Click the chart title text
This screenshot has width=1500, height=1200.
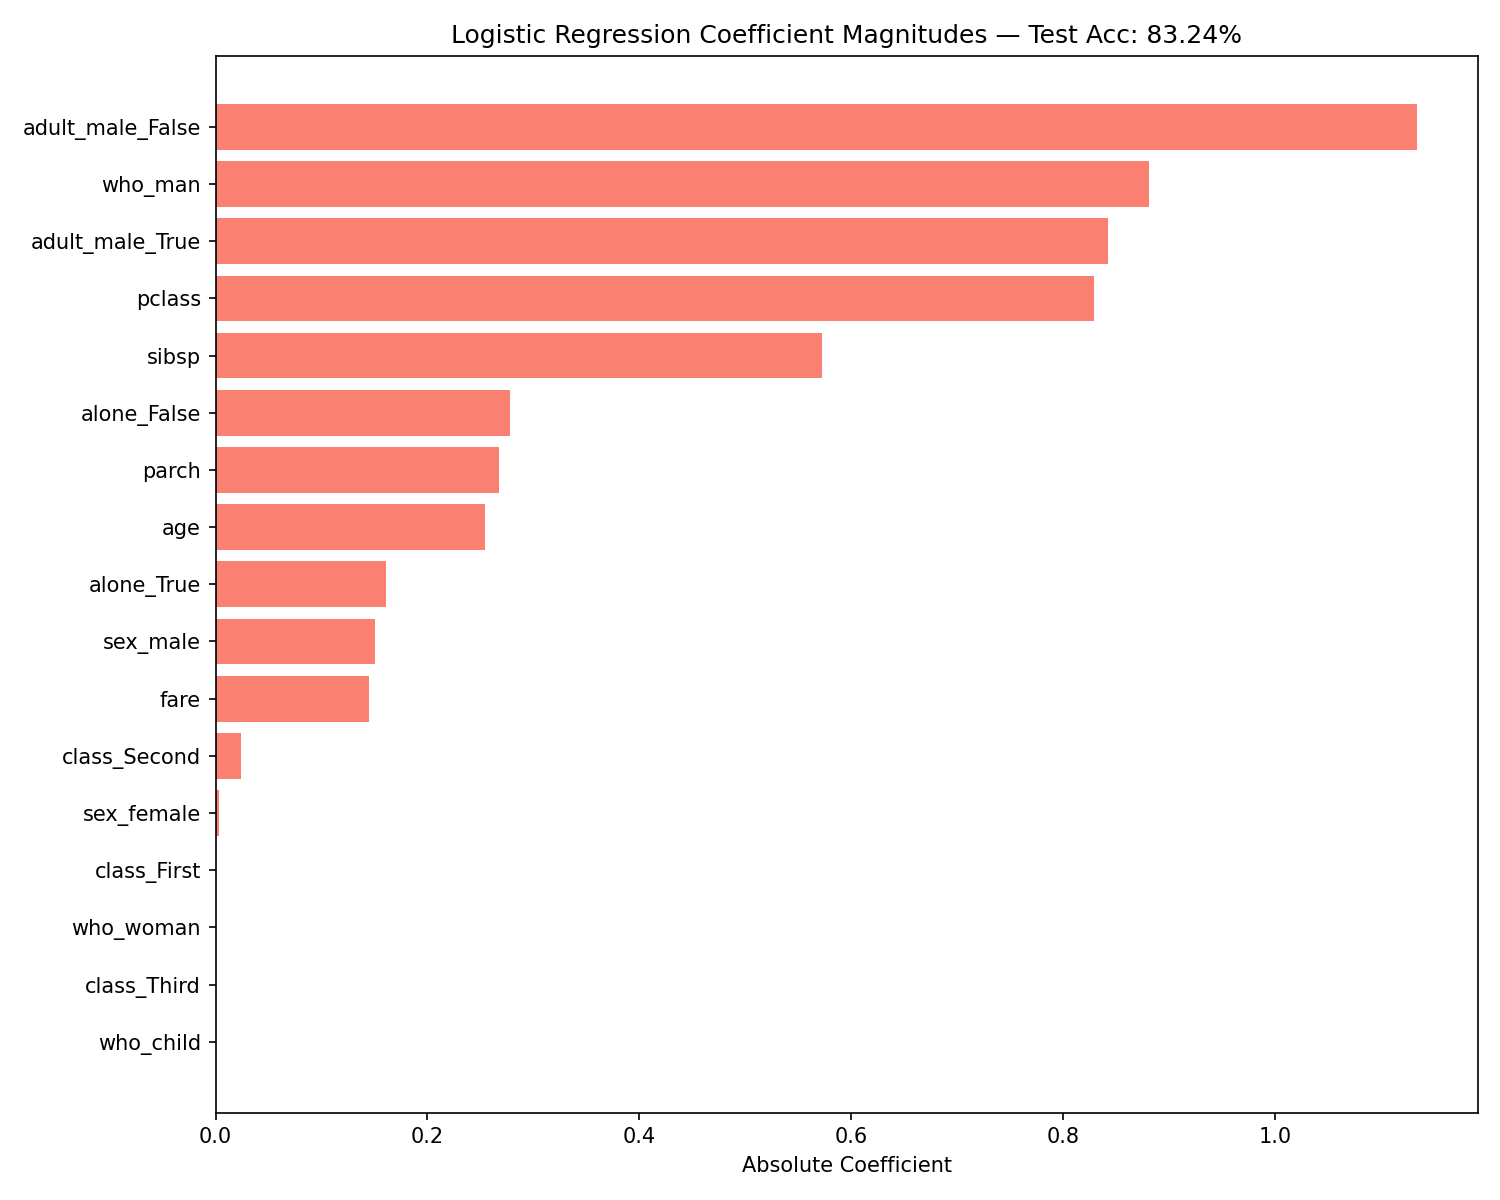[x=847, y=33]
